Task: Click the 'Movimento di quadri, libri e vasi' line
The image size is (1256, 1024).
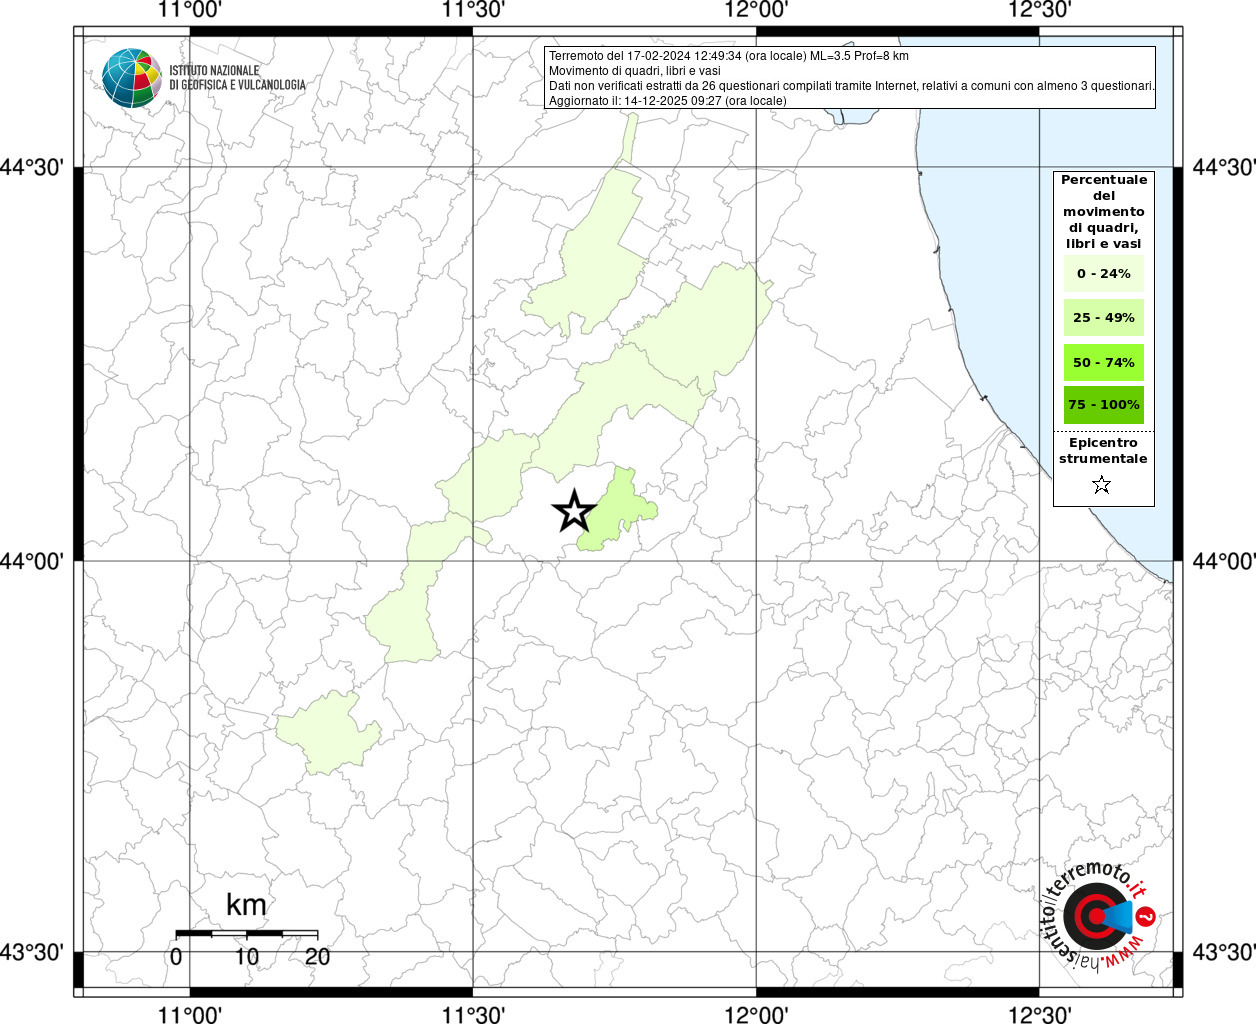Action: click(635, 71)
